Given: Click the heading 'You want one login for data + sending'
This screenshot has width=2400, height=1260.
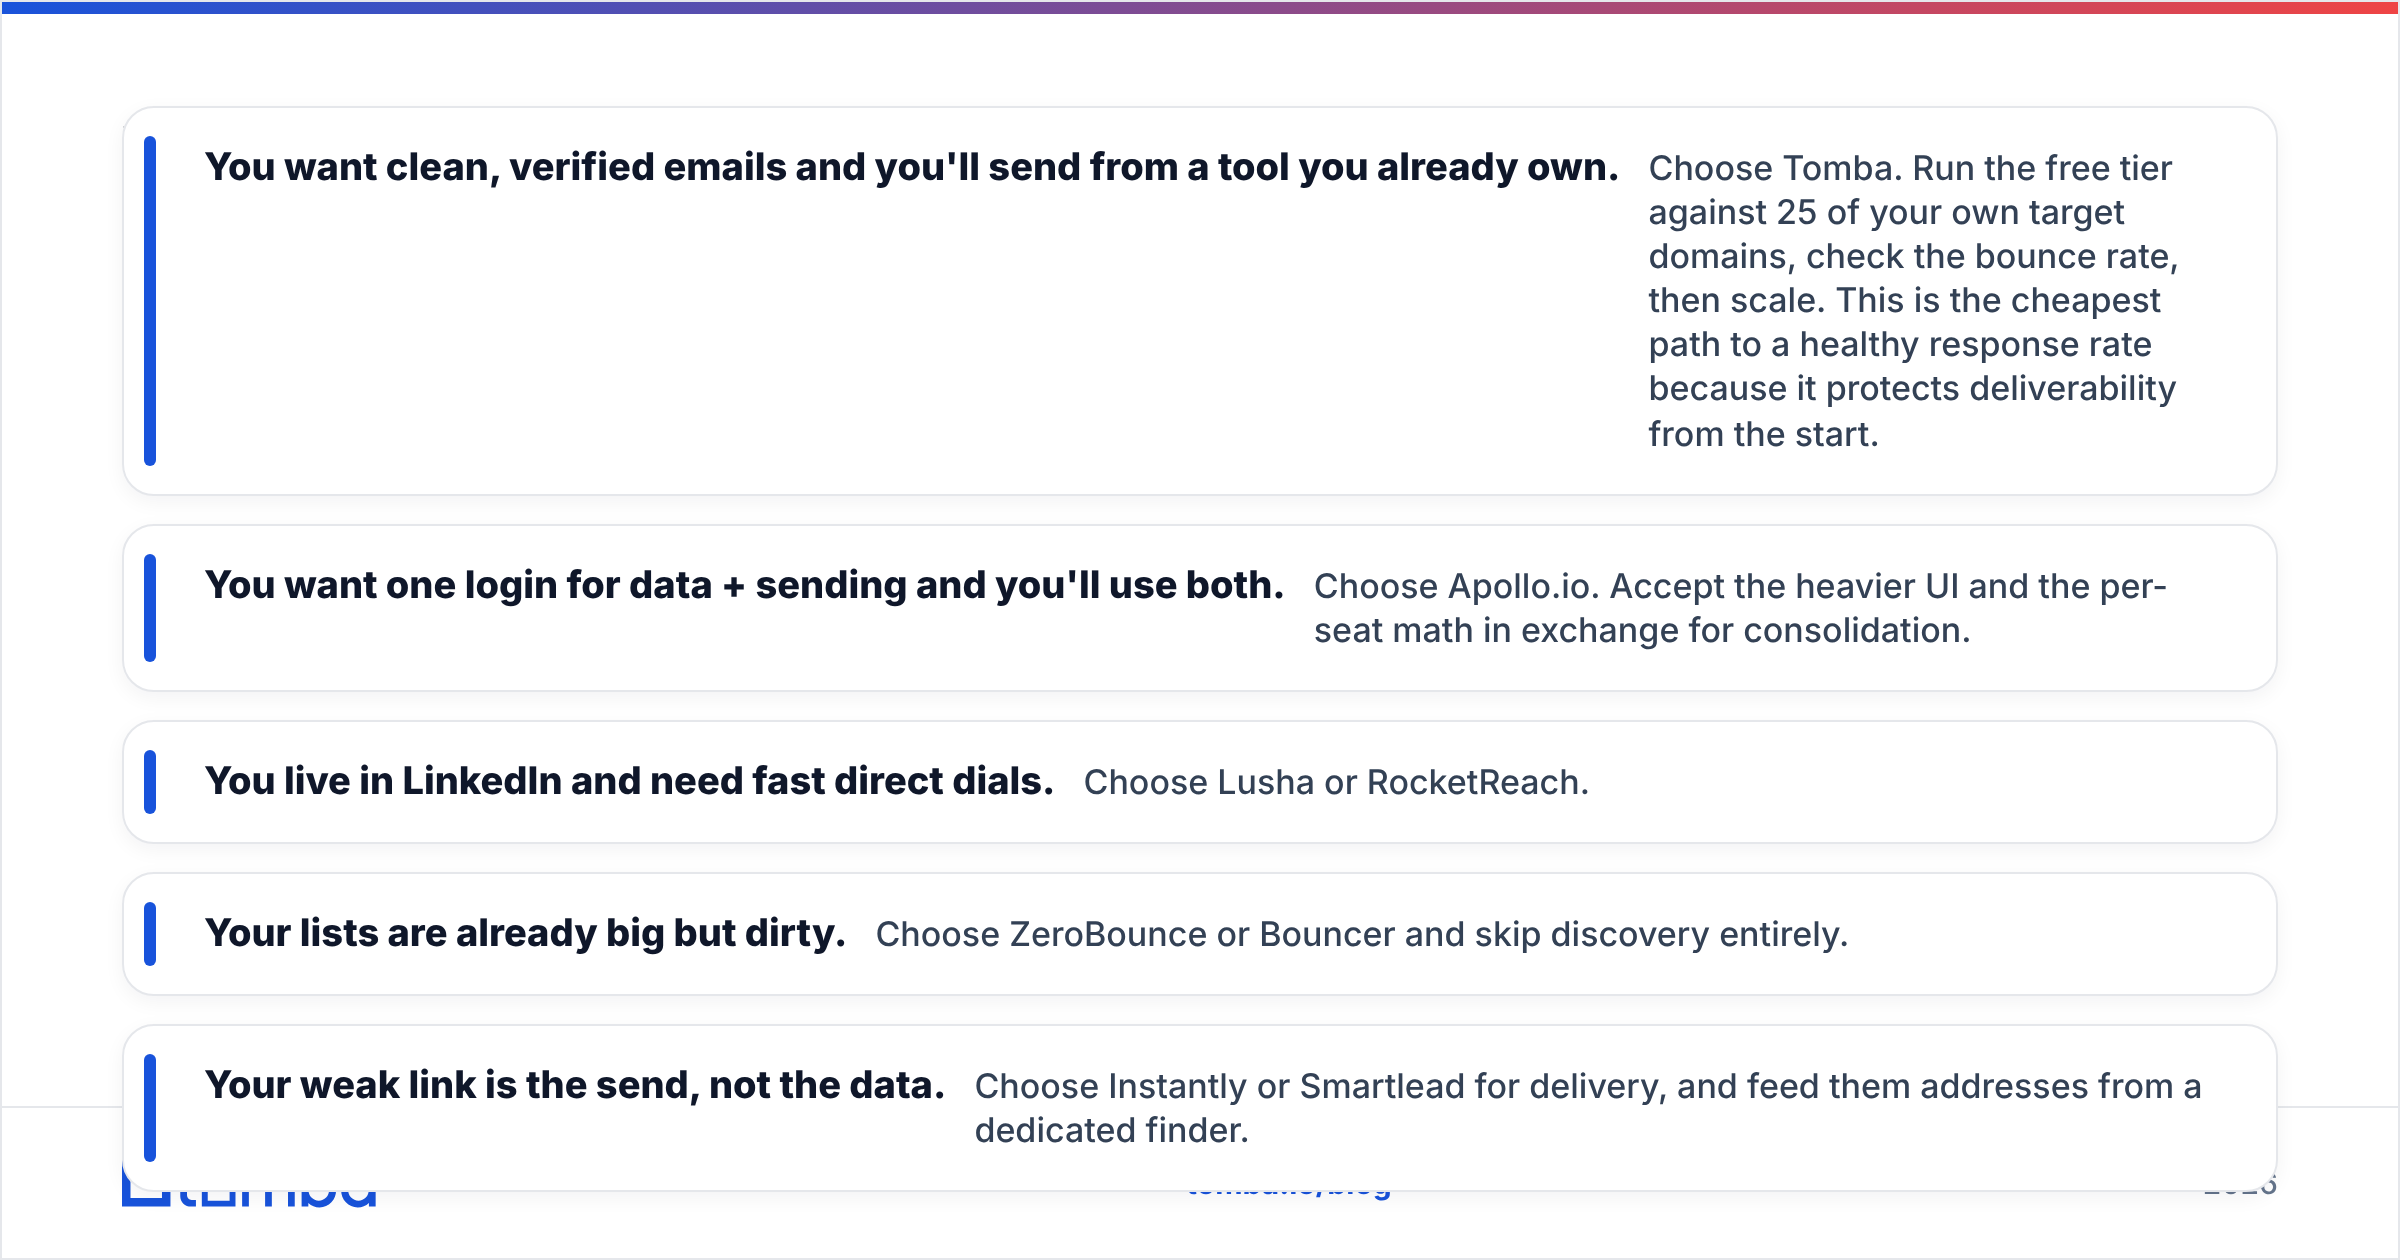Looking at the screenshot, I should coord(744,585).
